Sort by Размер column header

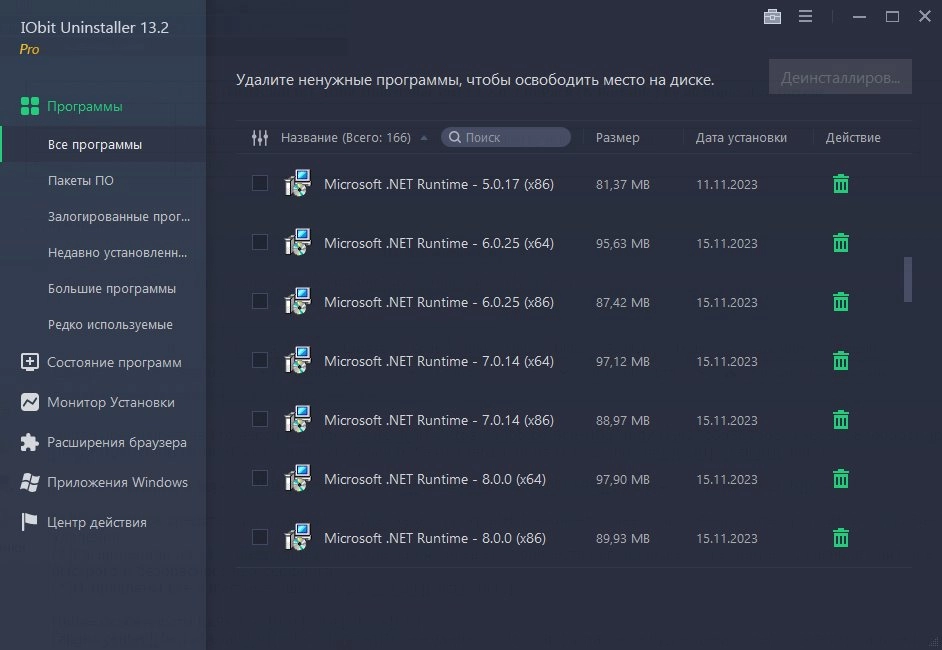[x=617, y=138]
